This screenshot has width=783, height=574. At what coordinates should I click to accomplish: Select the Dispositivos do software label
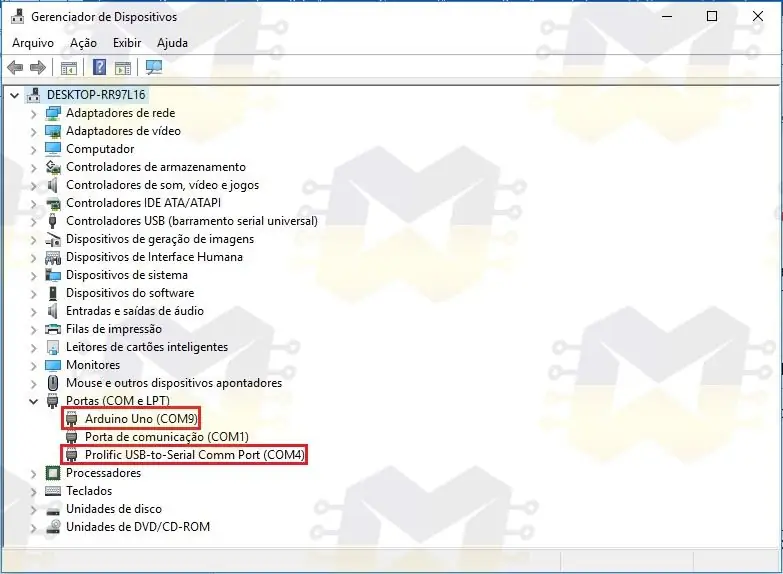coord(130,293)
